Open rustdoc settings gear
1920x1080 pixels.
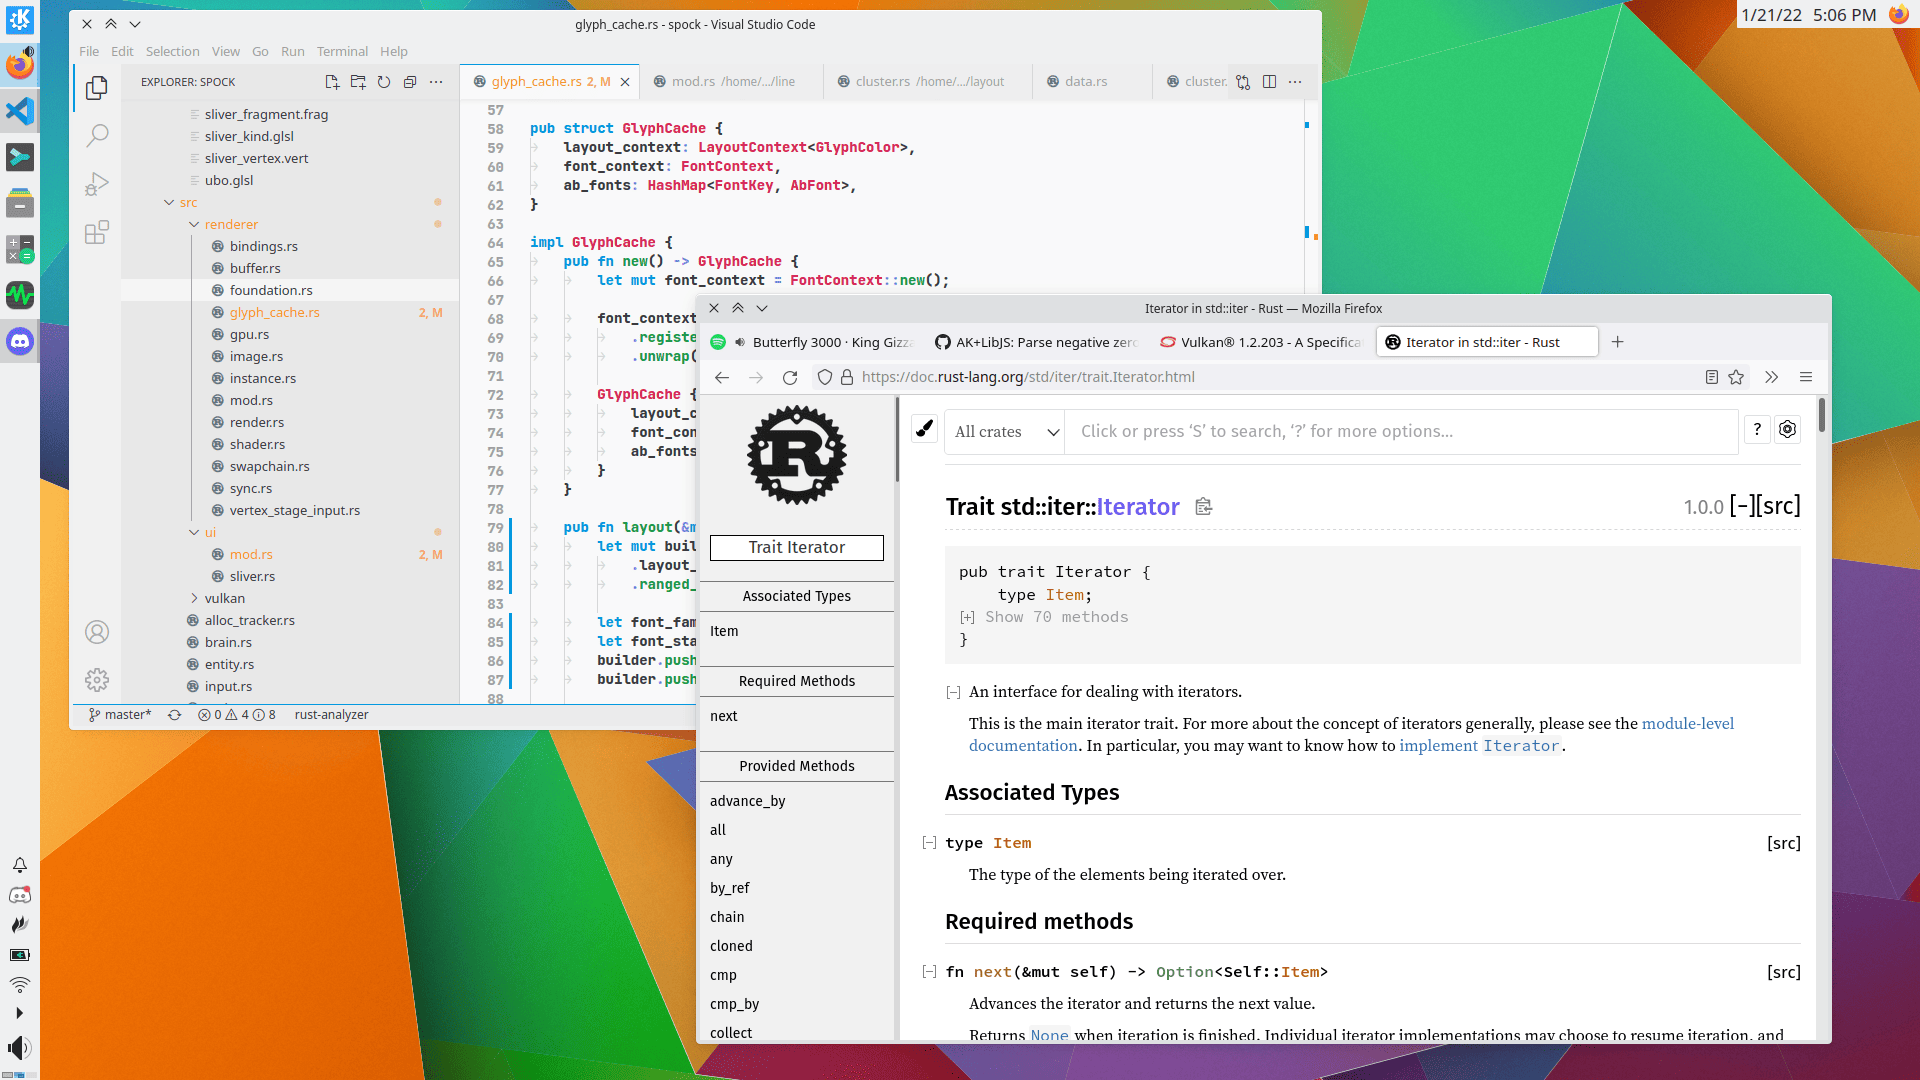pyautogui.click(x=1787, y=429)
